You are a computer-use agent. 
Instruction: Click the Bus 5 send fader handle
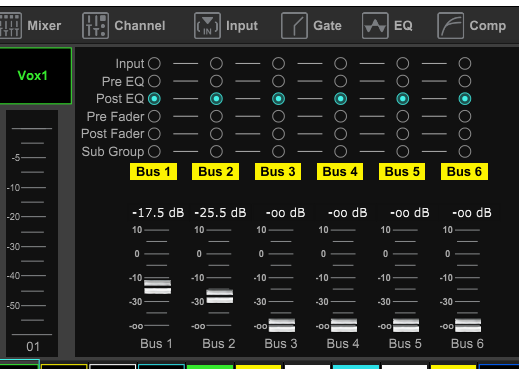406,325
